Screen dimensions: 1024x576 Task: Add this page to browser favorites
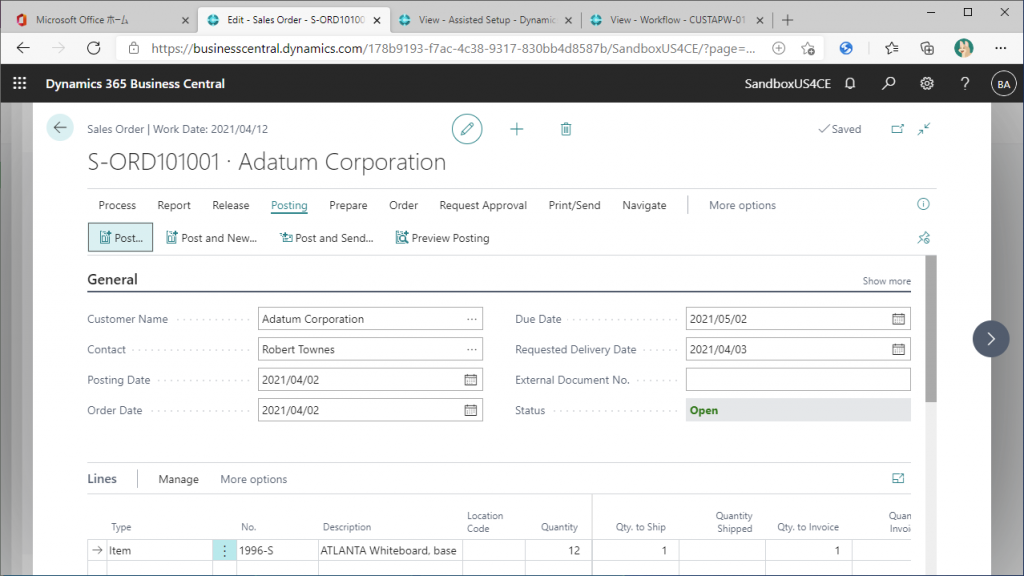[808, 48]
